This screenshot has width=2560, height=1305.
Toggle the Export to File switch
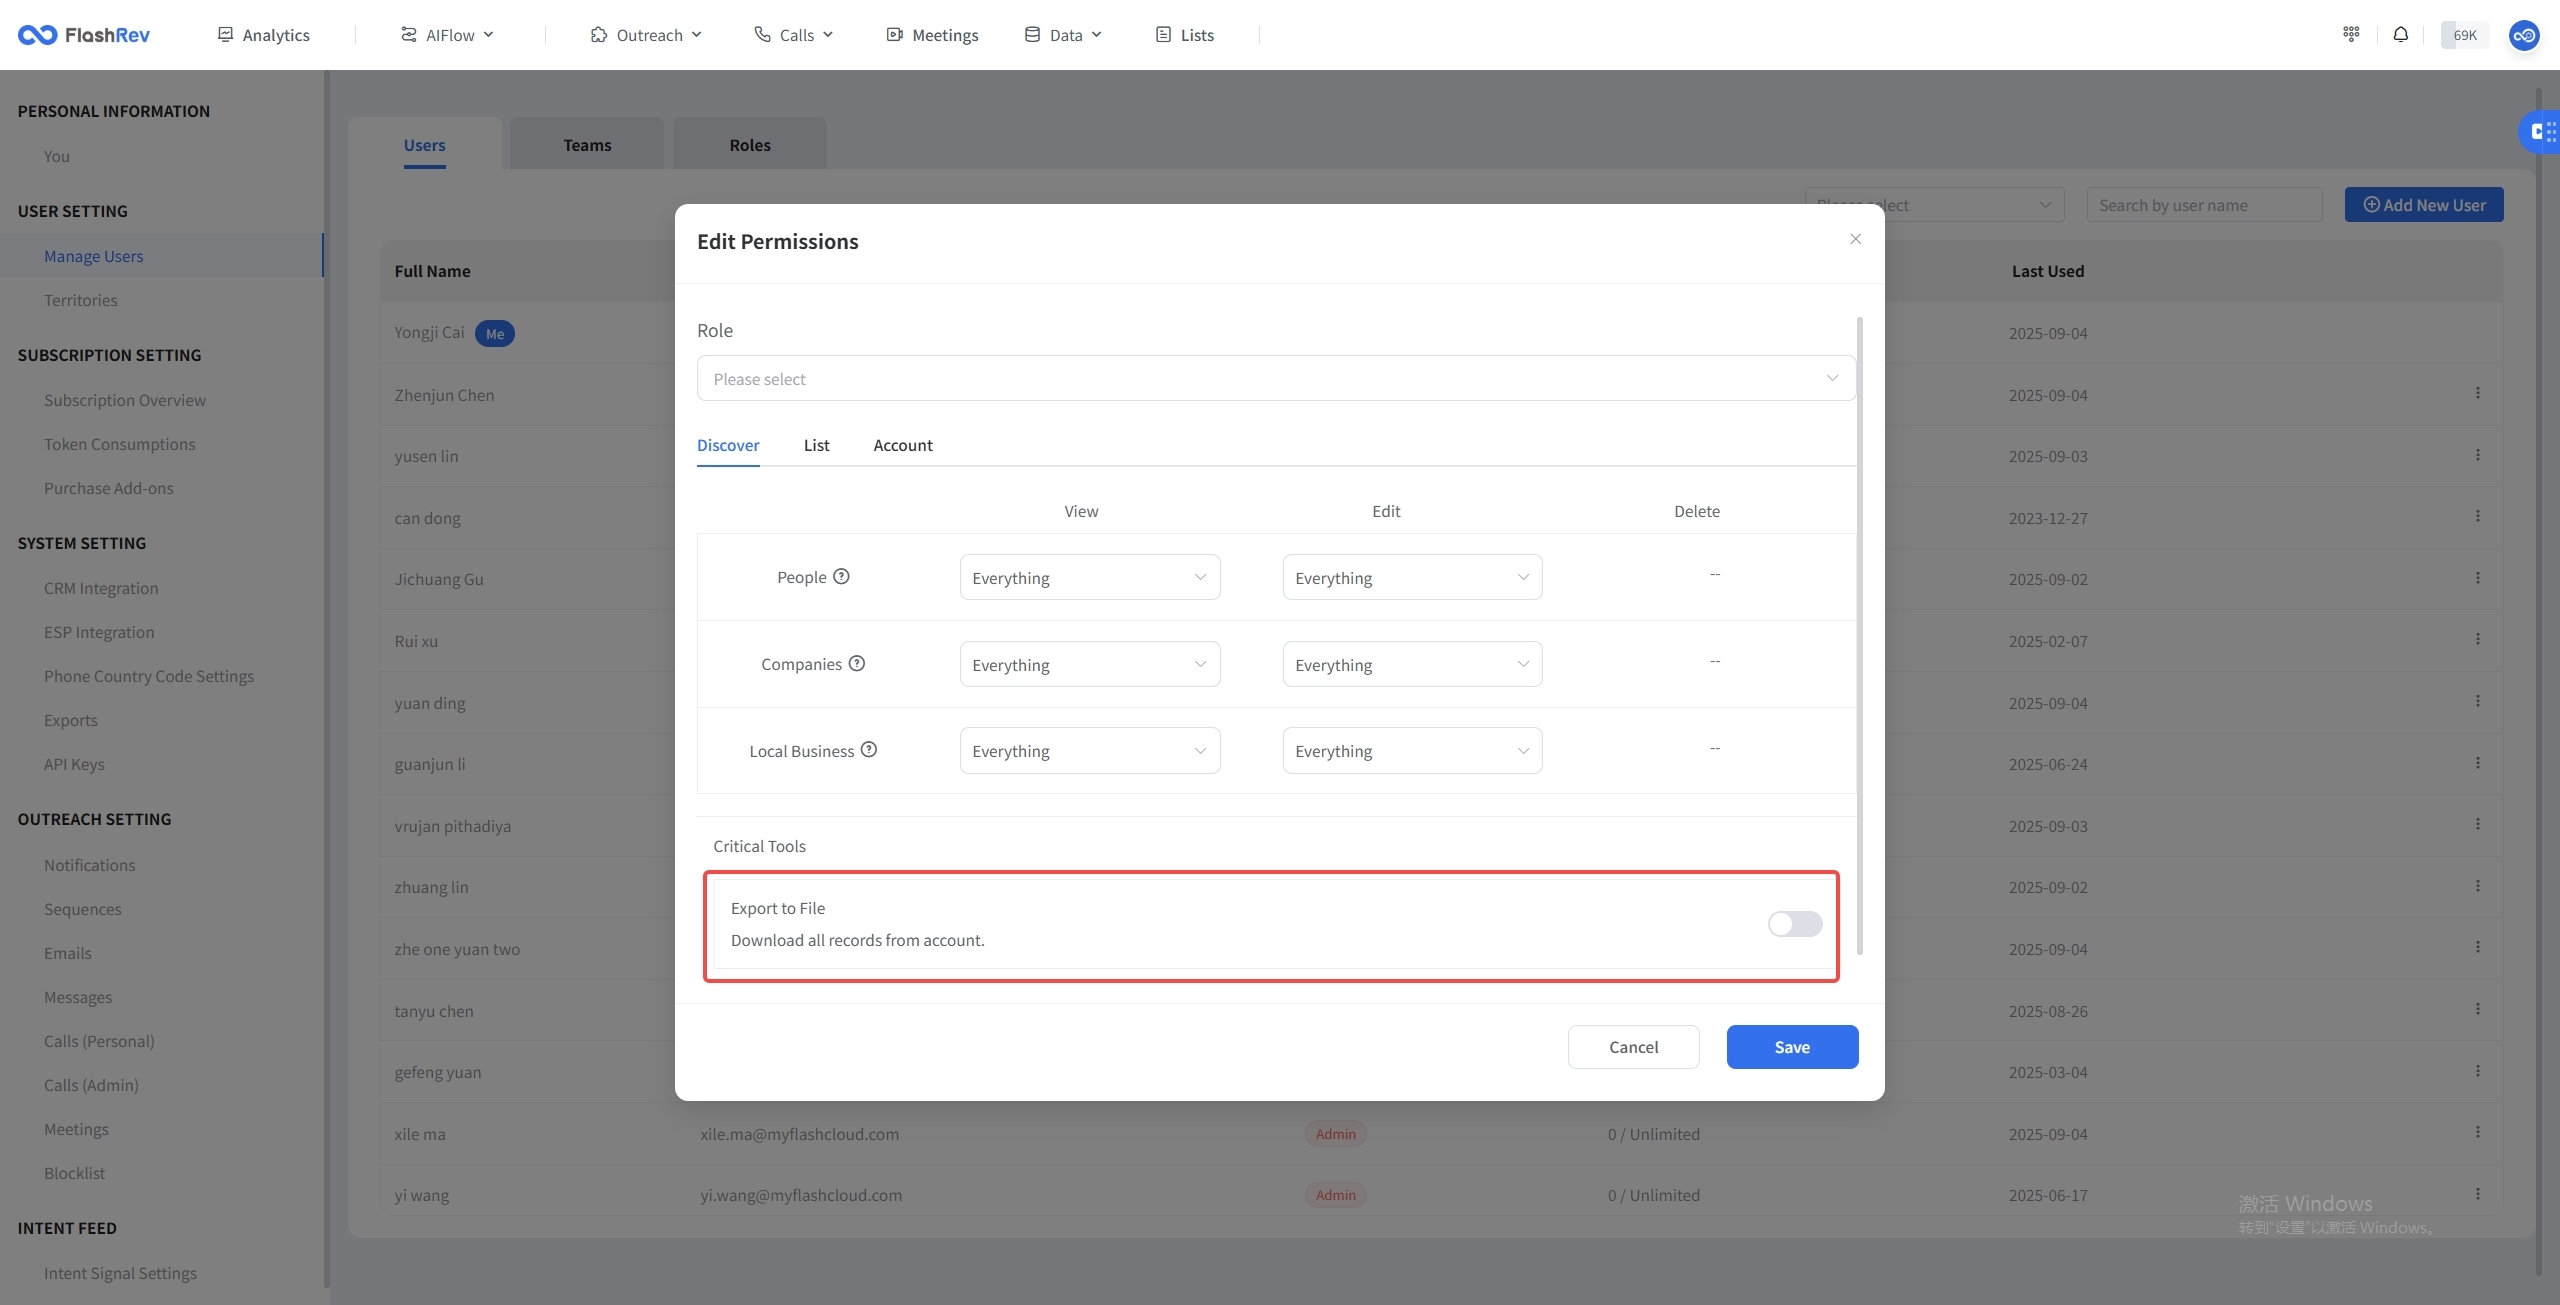[x=1794, y=924]
